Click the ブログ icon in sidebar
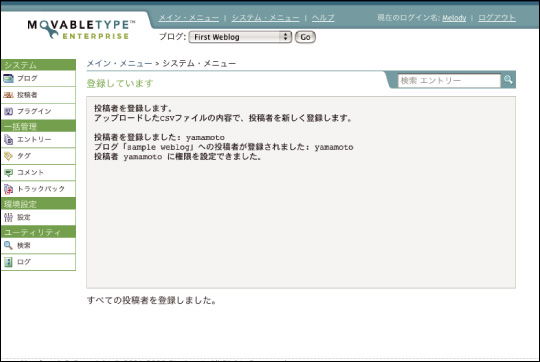Image resolution: width=540 pixels, height=362 pixels. click(8, 79)
